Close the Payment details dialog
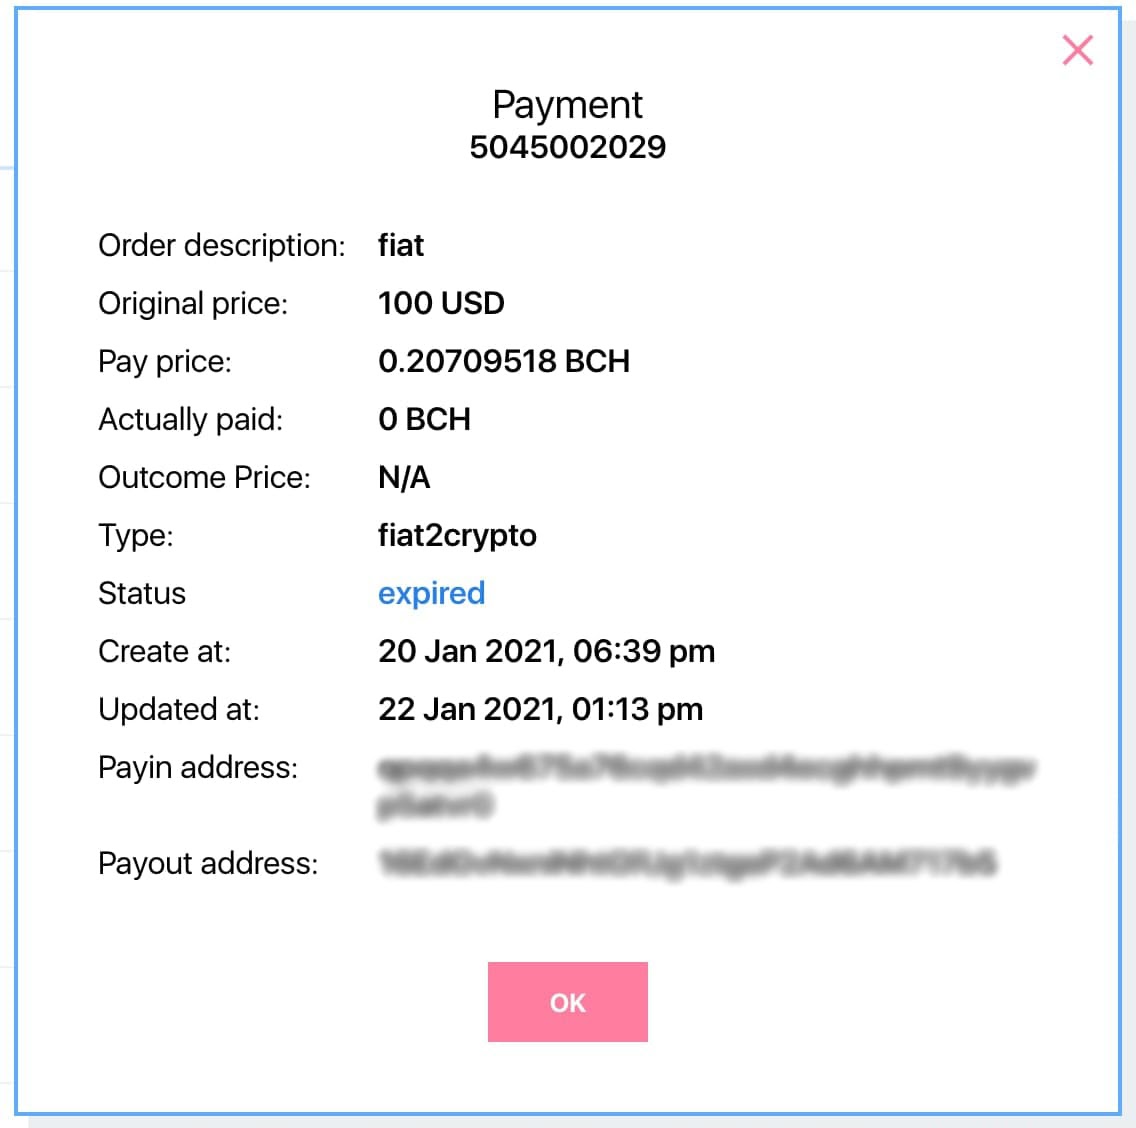The image size is (1136, 1128). click(1077, 50)
